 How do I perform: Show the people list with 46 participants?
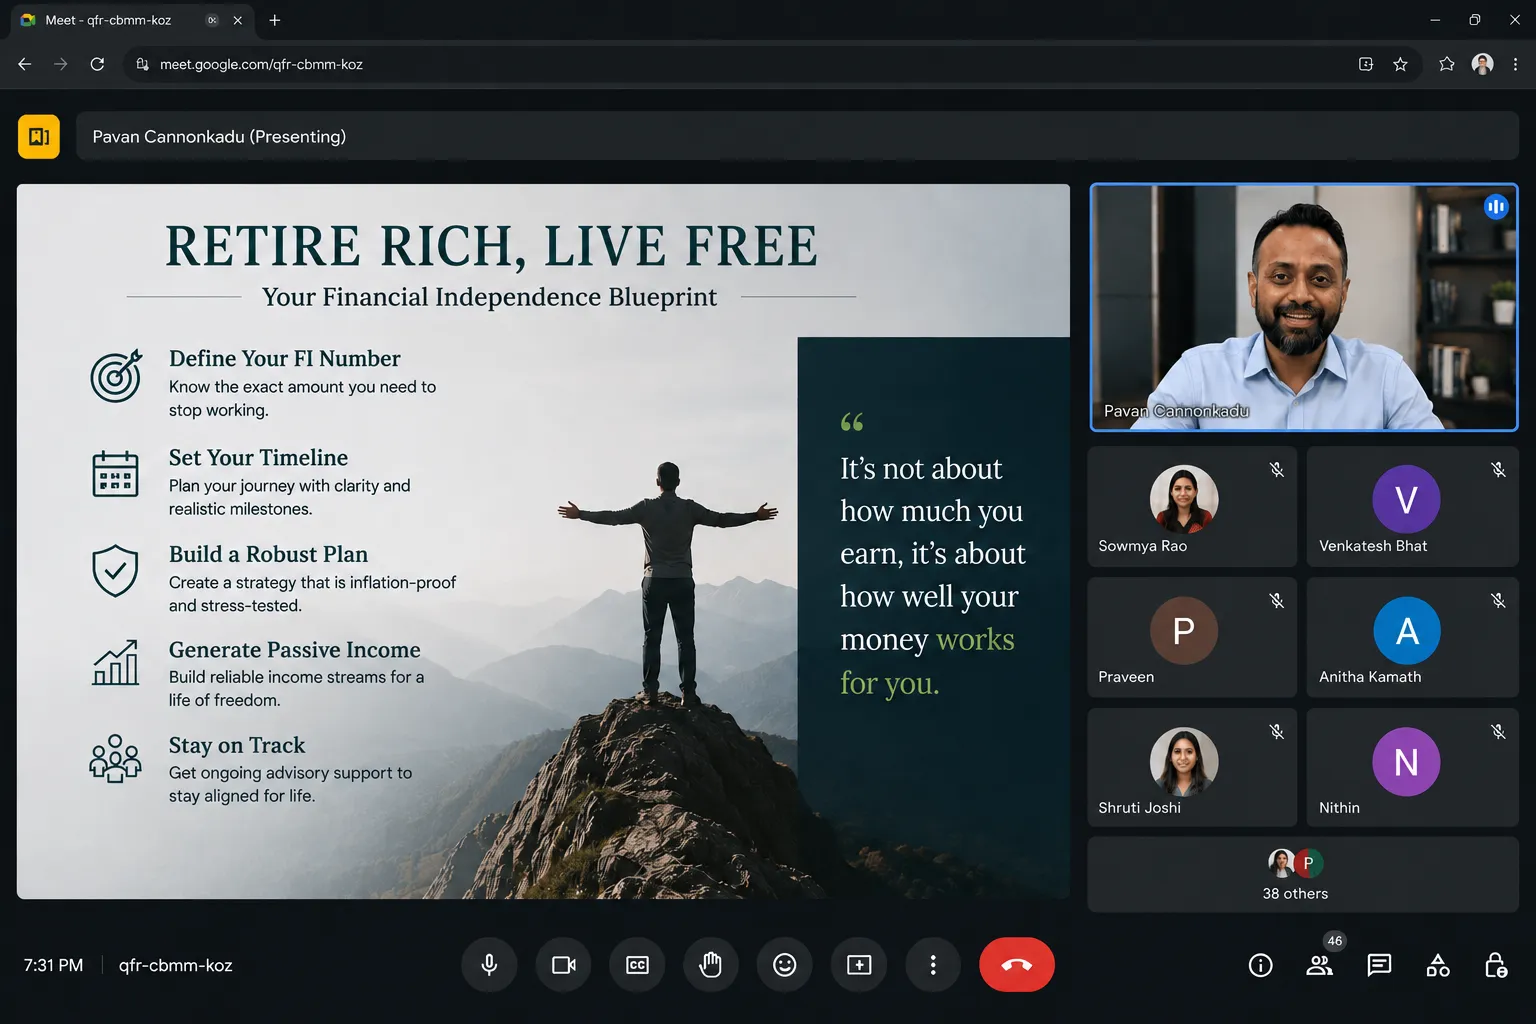(x=1320, y=965)
